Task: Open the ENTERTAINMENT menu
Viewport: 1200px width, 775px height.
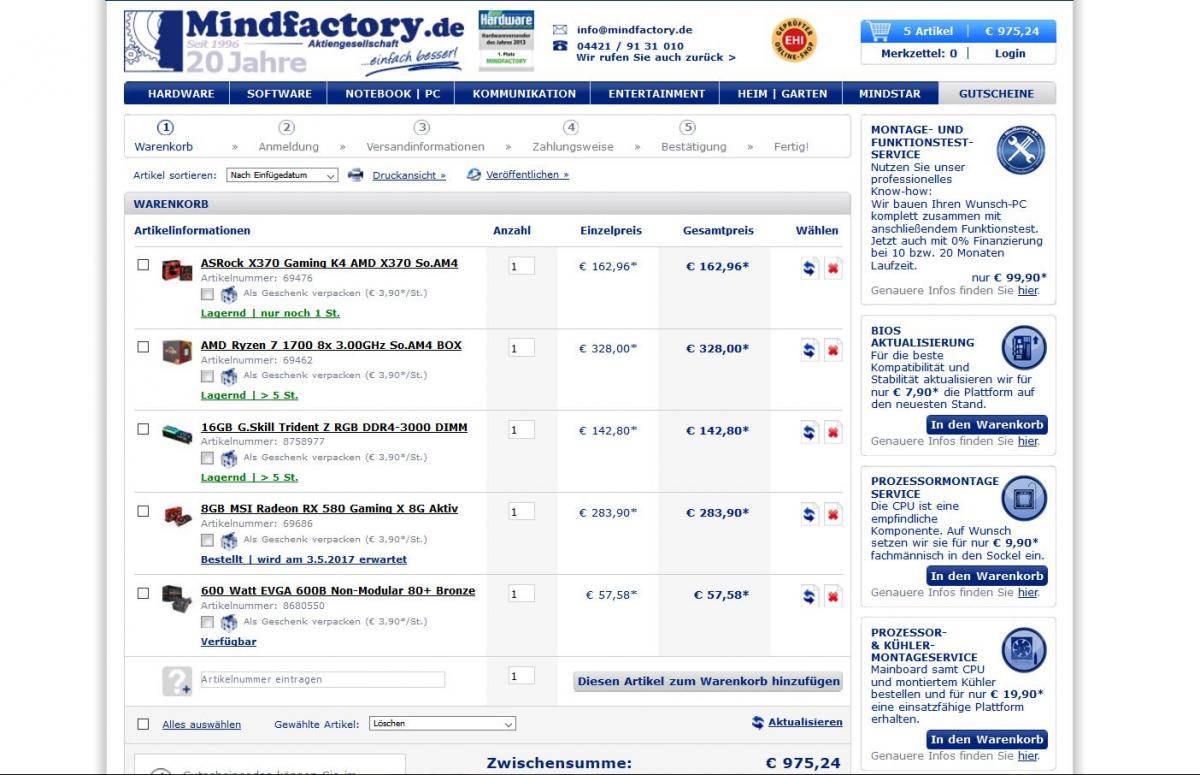Action: pyautogui.click(x=657, y=94)
